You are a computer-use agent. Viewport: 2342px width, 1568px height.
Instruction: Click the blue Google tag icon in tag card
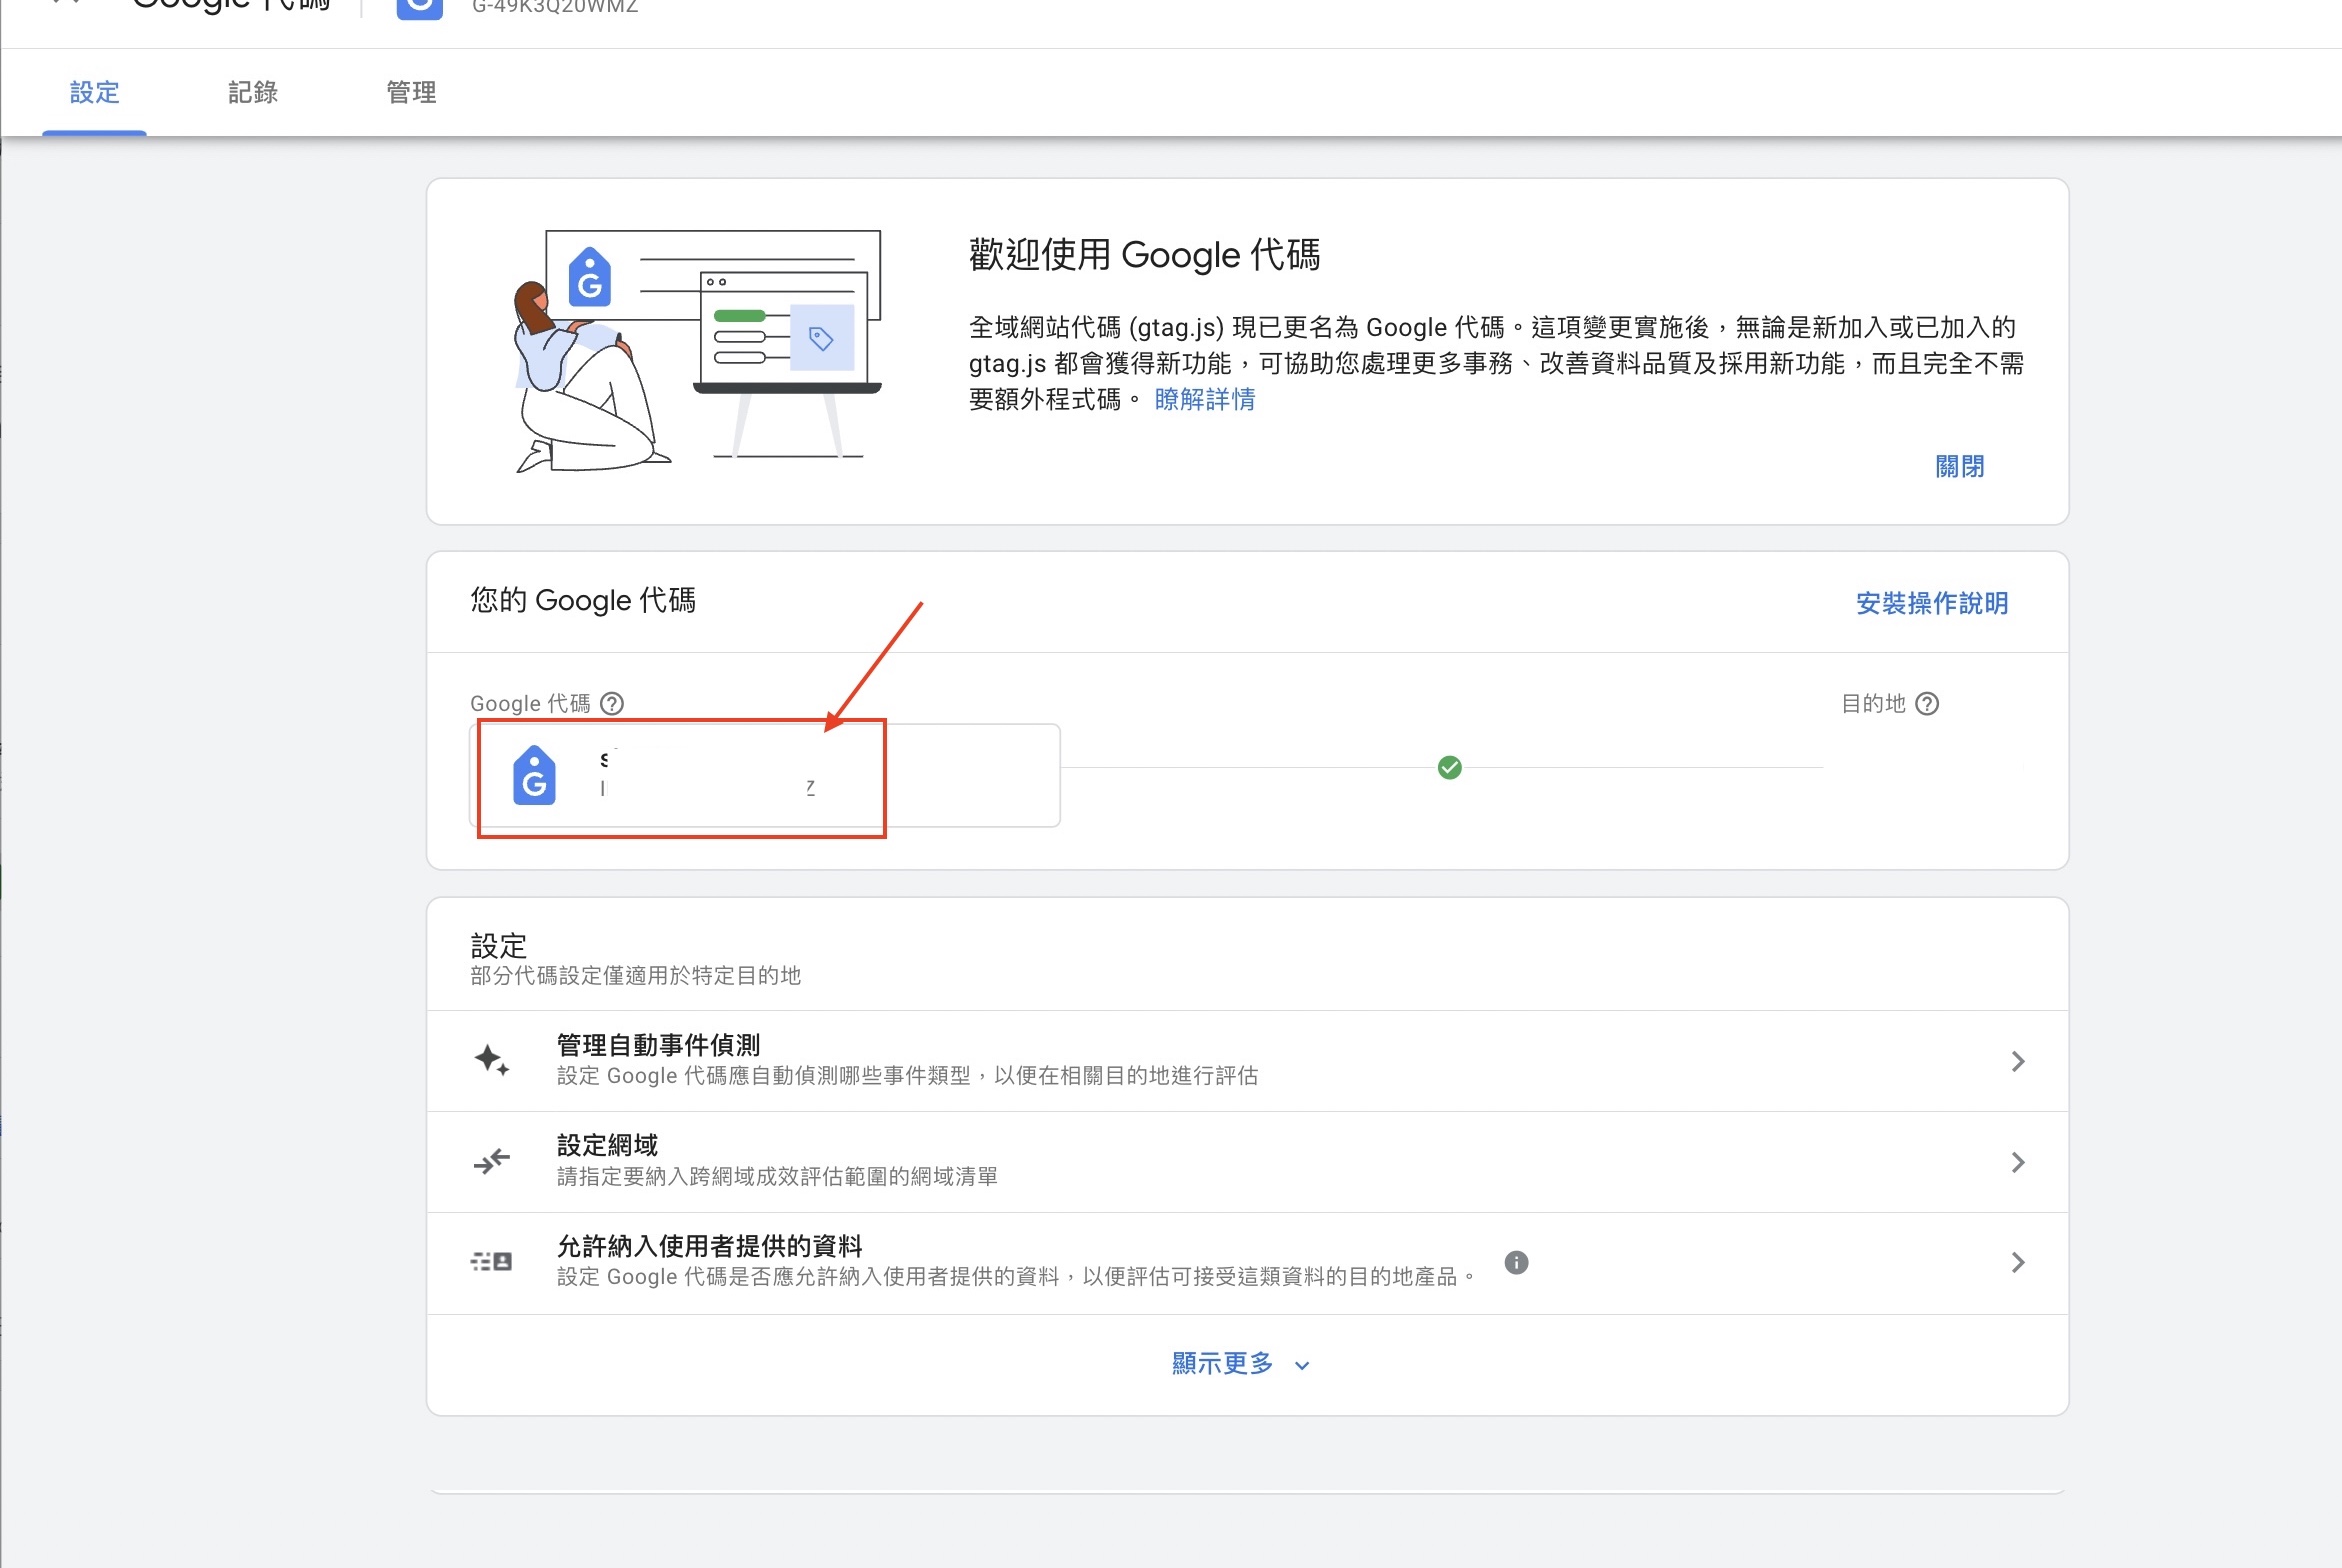point(534,776)
